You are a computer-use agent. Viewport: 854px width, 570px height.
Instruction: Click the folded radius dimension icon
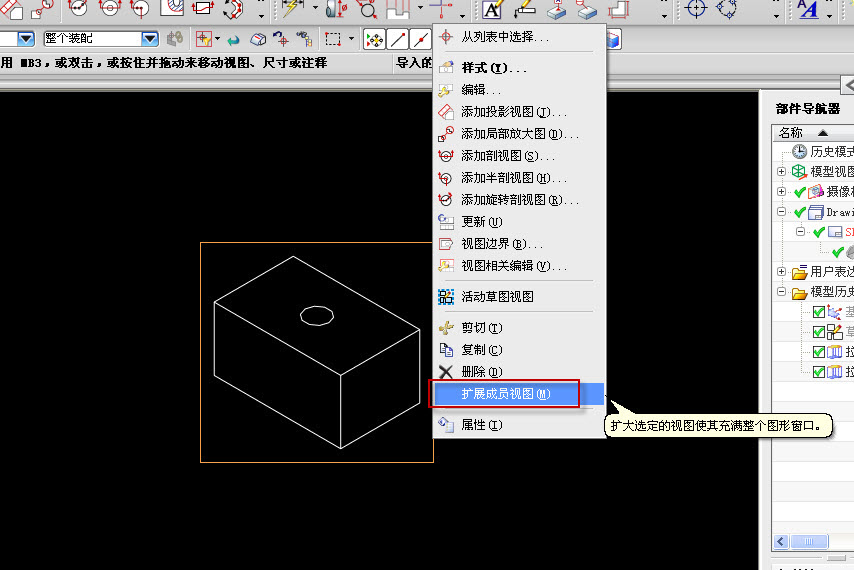pyautogui.click(x=140, y=8)
